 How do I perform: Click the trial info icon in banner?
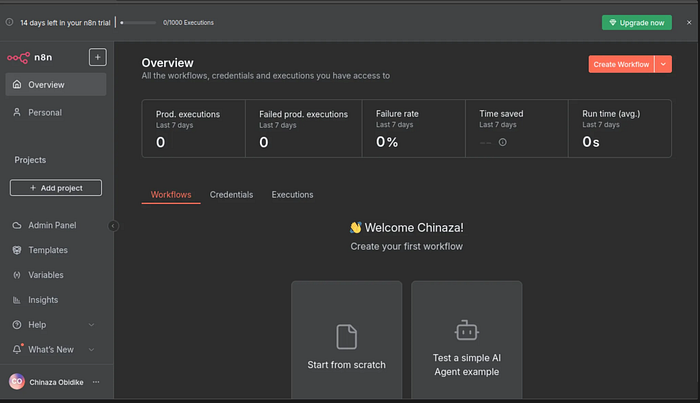[9, 22]
